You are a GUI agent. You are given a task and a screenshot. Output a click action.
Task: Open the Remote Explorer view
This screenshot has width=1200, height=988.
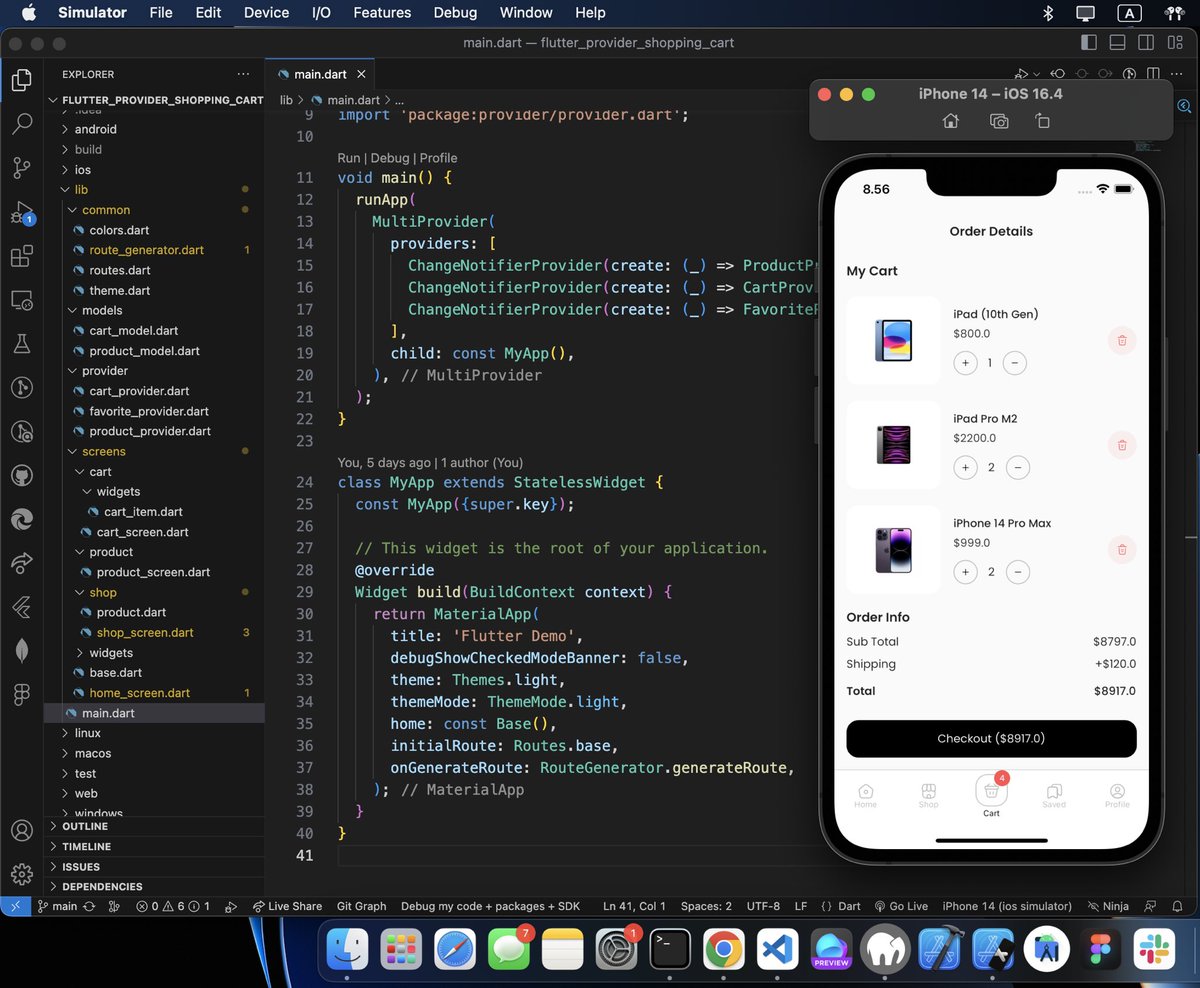point(21,300)
